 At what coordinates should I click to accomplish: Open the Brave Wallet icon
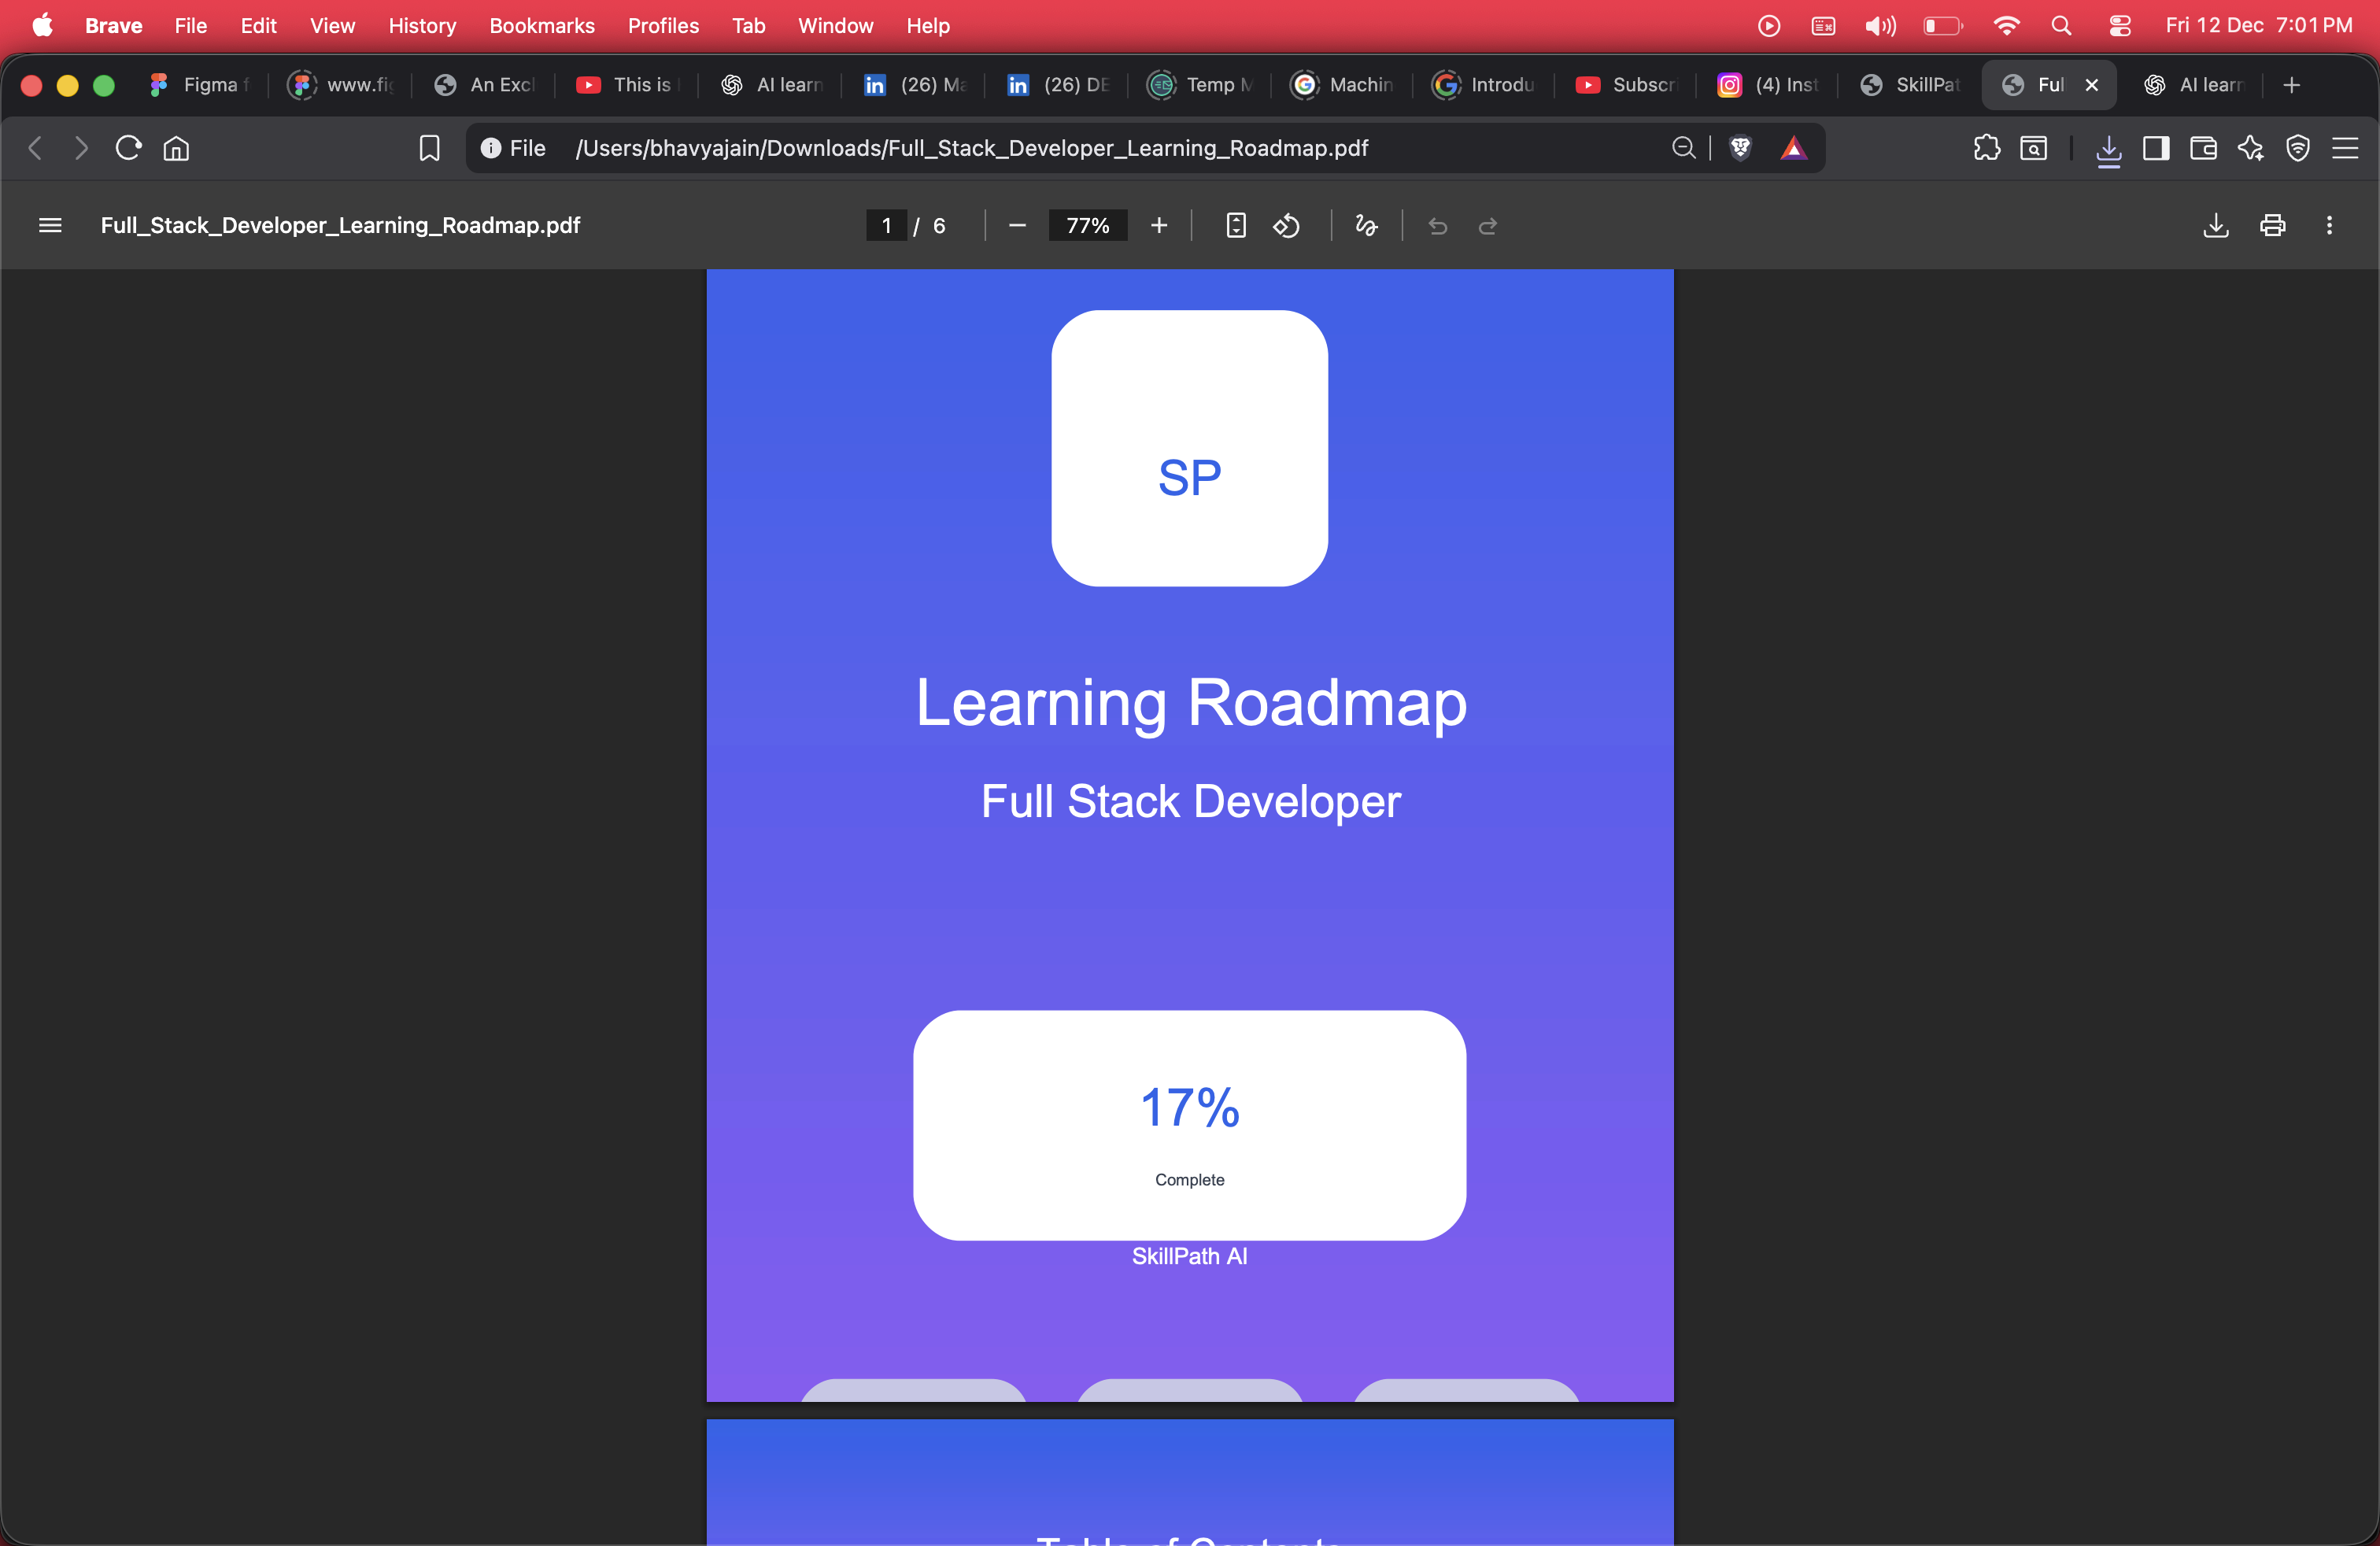coord(2203,148)
